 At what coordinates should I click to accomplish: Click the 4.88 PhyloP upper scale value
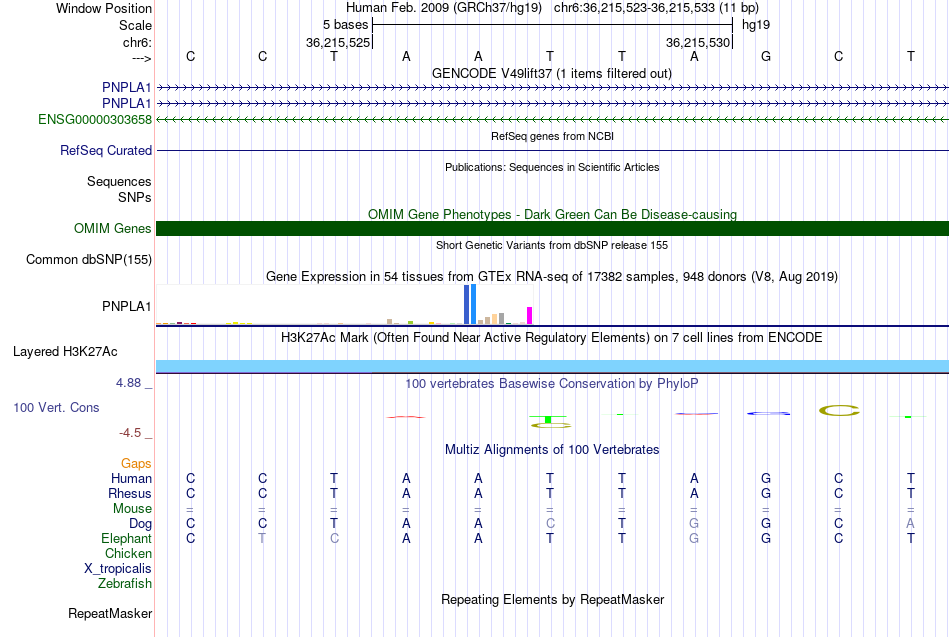tap(128, 383)
